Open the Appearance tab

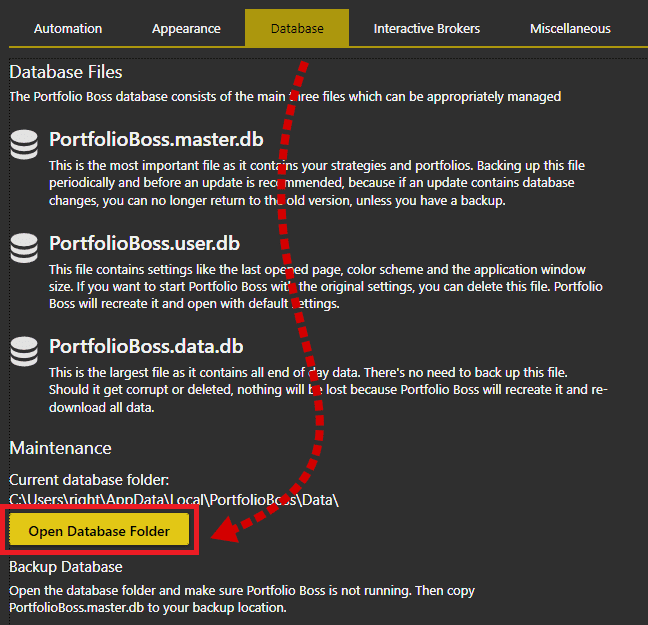point(186,28)
